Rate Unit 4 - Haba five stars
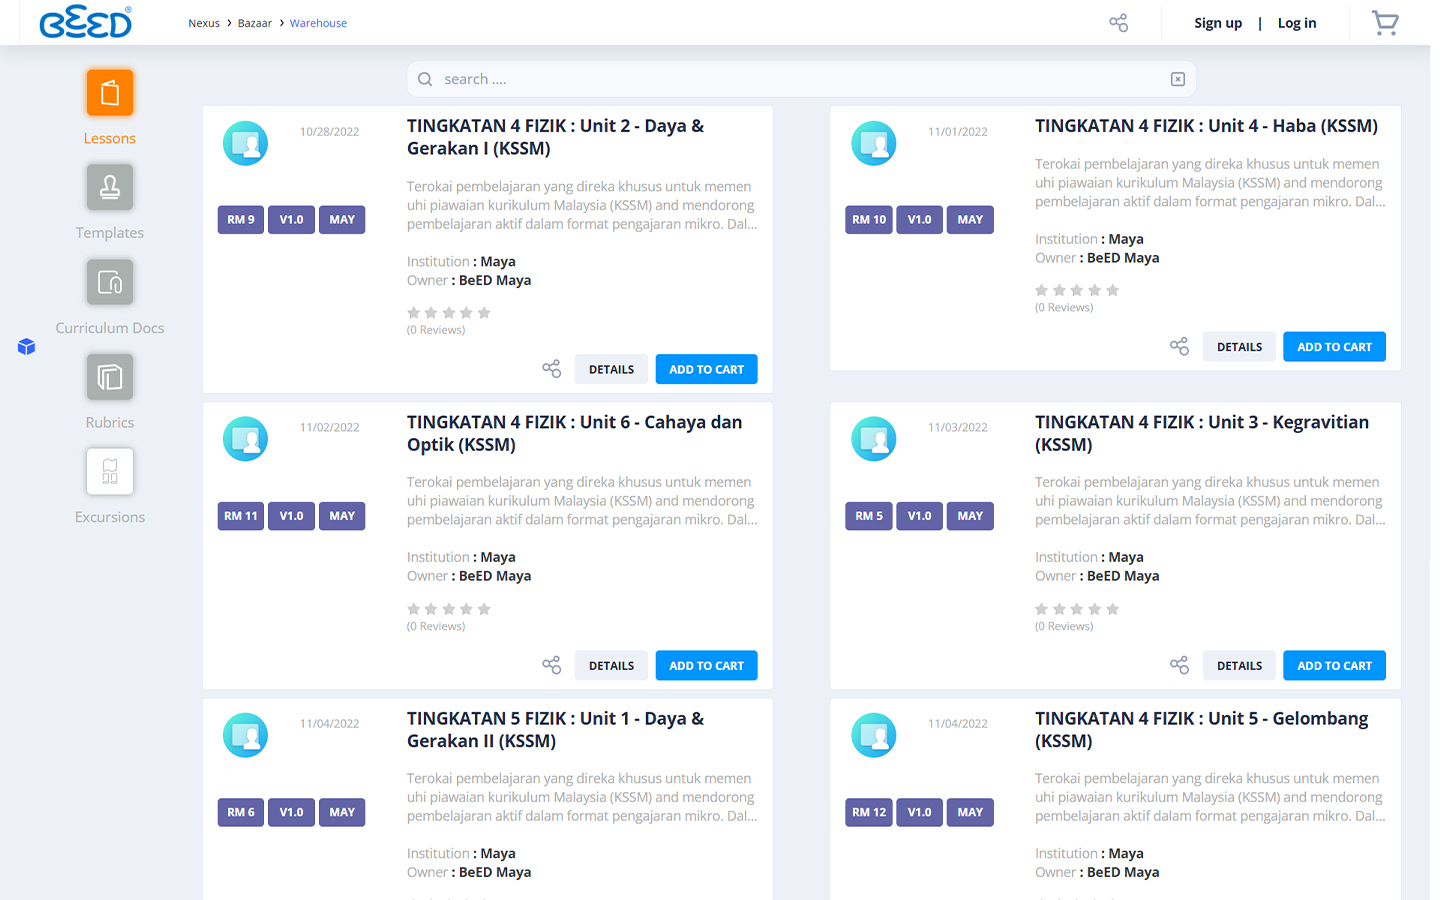This screenshot has width=1440, height=900. (x=1113, y=290)
